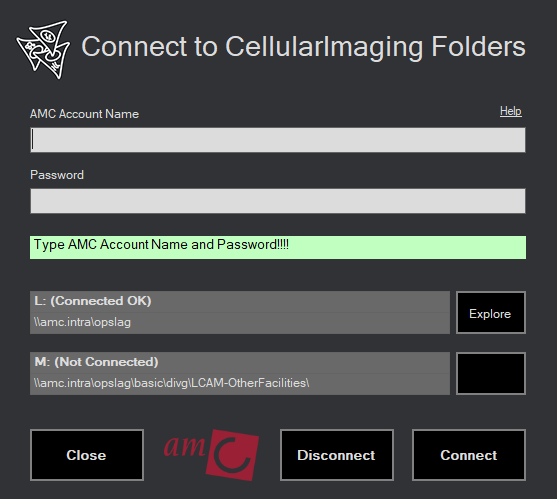
Task: Click the Disconnect button
Action: [336, 455]
